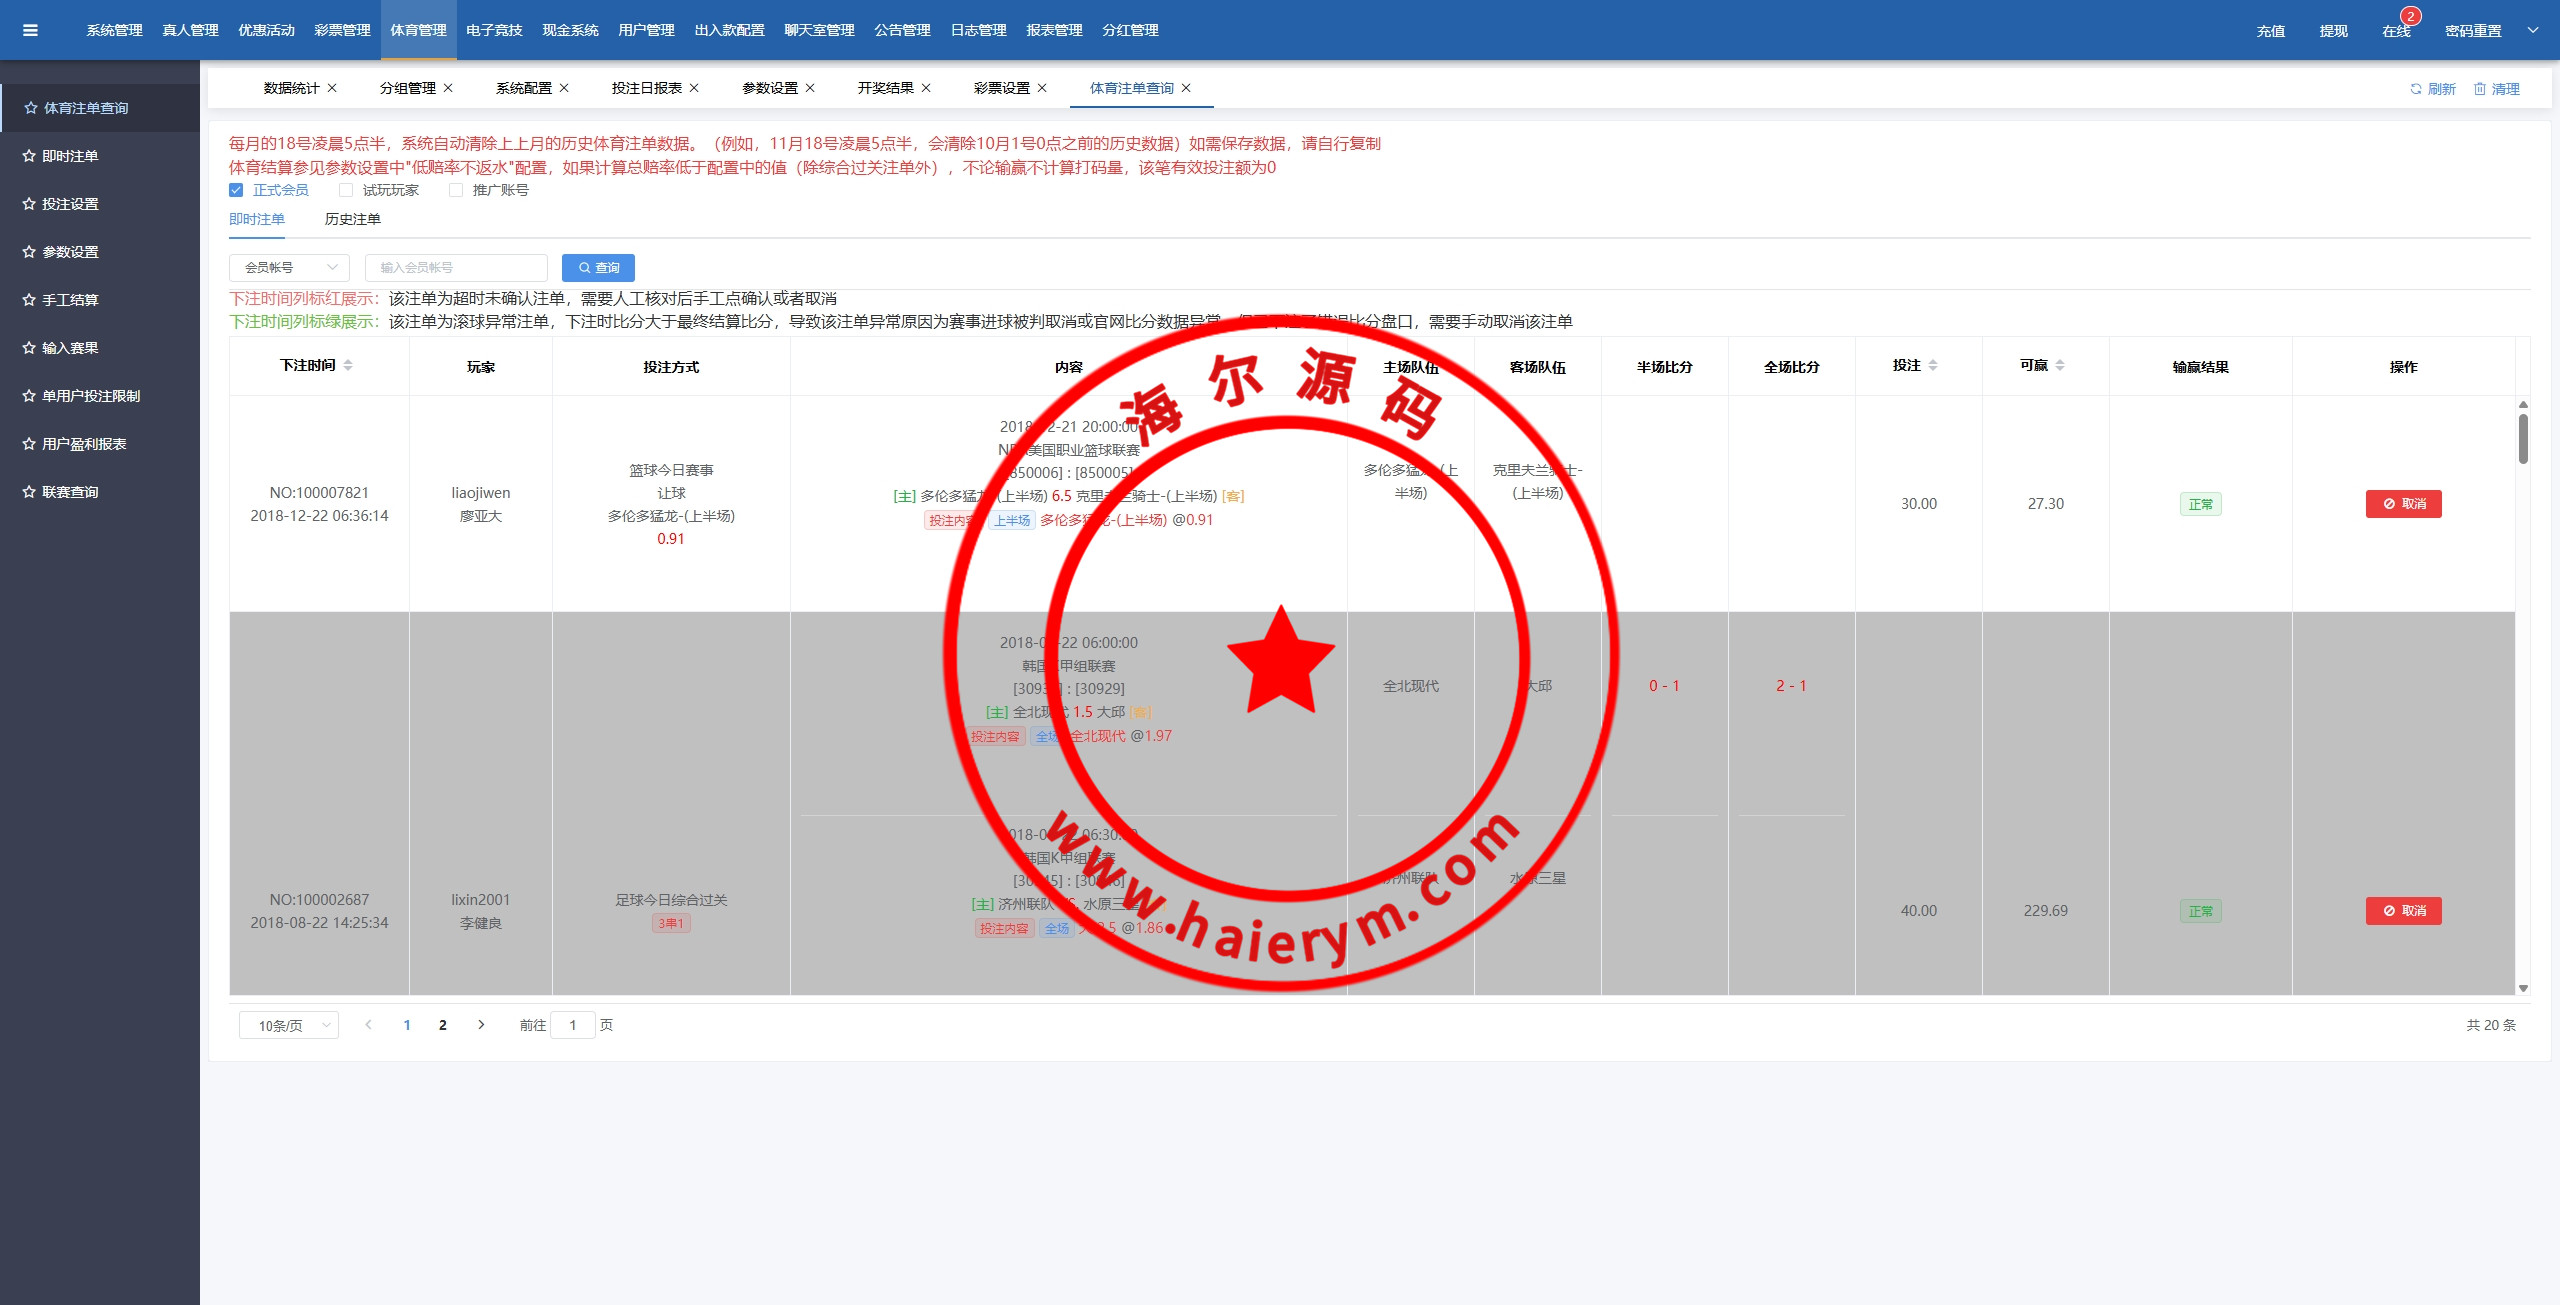This screenshot has width=2560, height=1305.
Task: Cancel bet NO:100007821 with 取消 button
Action: (x=2403, y=504)
